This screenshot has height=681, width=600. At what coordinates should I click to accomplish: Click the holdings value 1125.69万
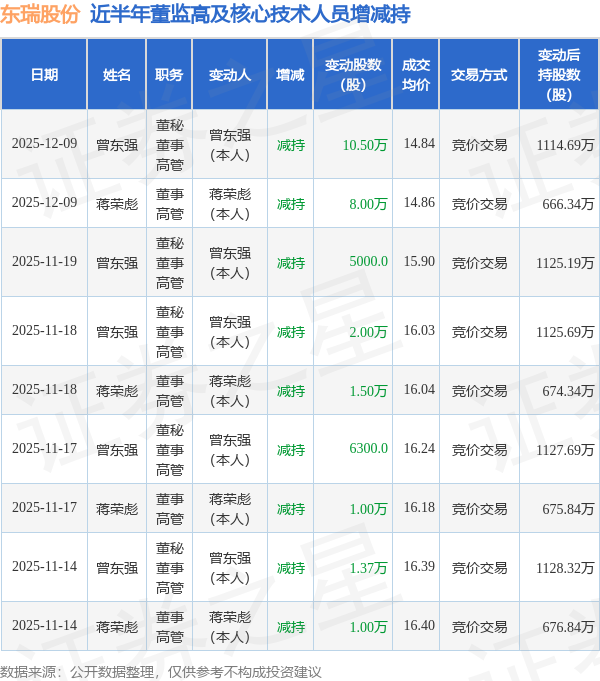pyautogui.click(x=565, y=332)
